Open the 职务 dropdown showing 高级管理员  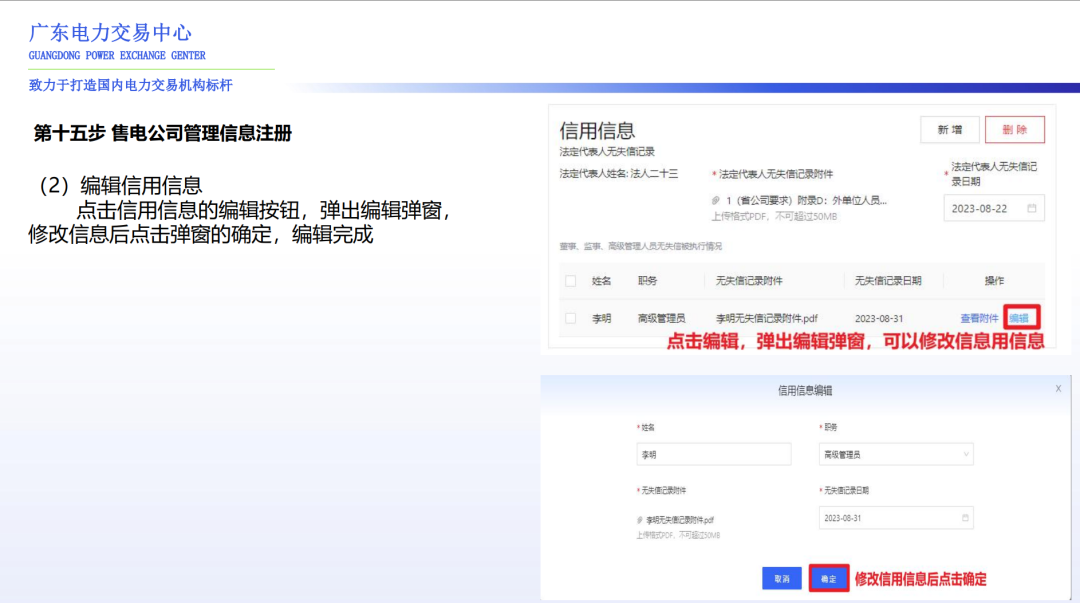click(895, 452)
